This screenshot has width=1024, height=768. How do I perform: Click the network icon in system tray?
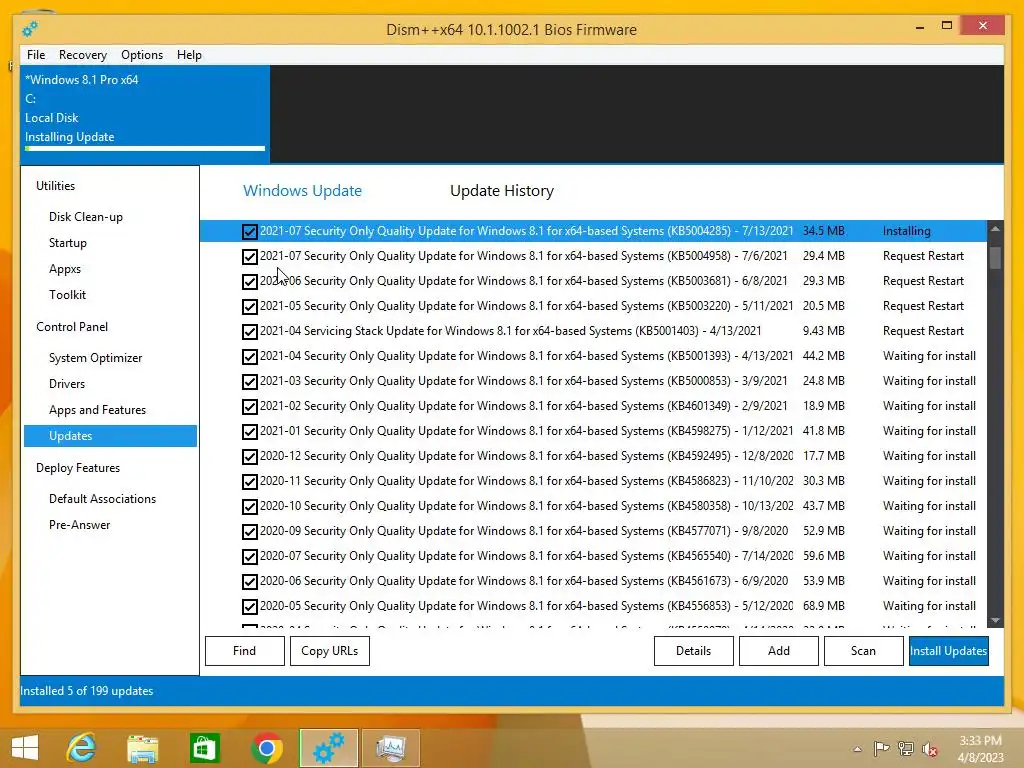click(906, 748)
